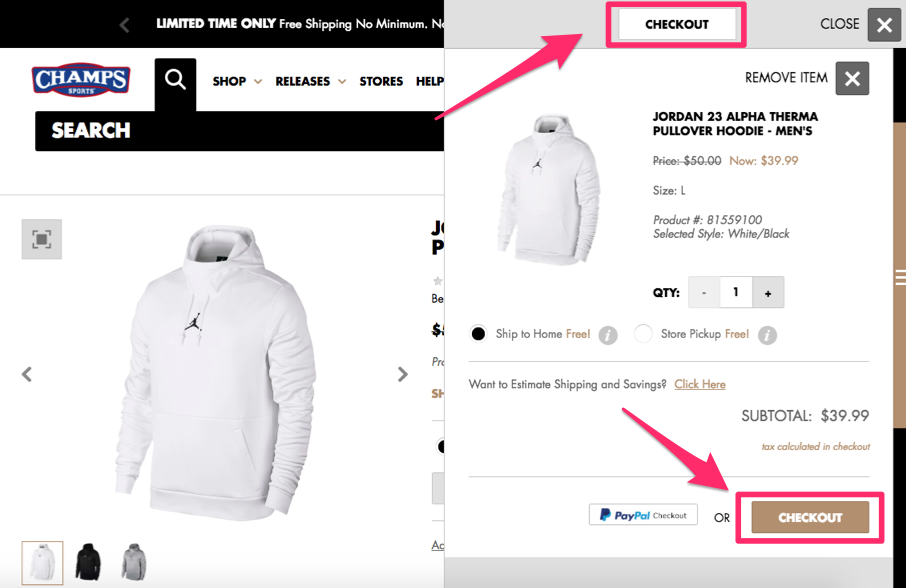Click the enlarge product image icon

pos(41,239)
